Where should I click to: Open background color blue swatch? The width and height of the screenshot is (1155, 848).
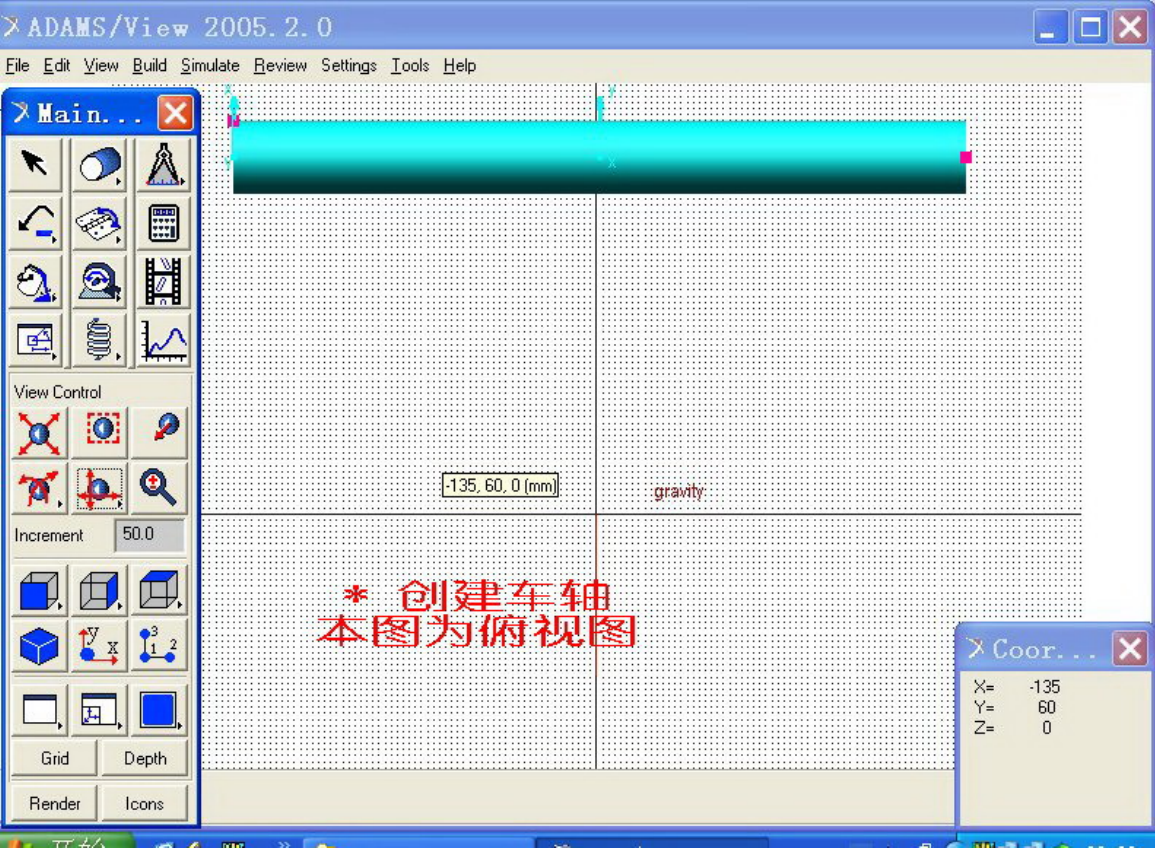158,710
